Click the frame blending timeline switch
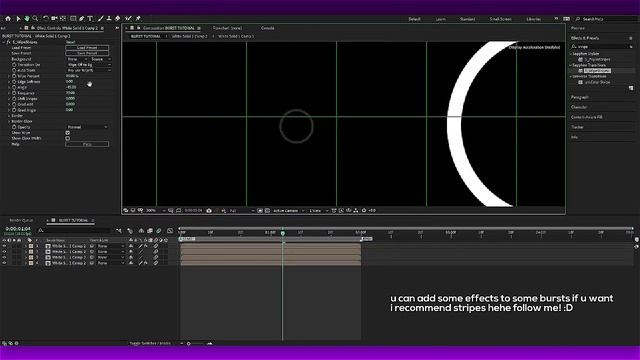The image size is (640, 360). click(x=150, y=231)
